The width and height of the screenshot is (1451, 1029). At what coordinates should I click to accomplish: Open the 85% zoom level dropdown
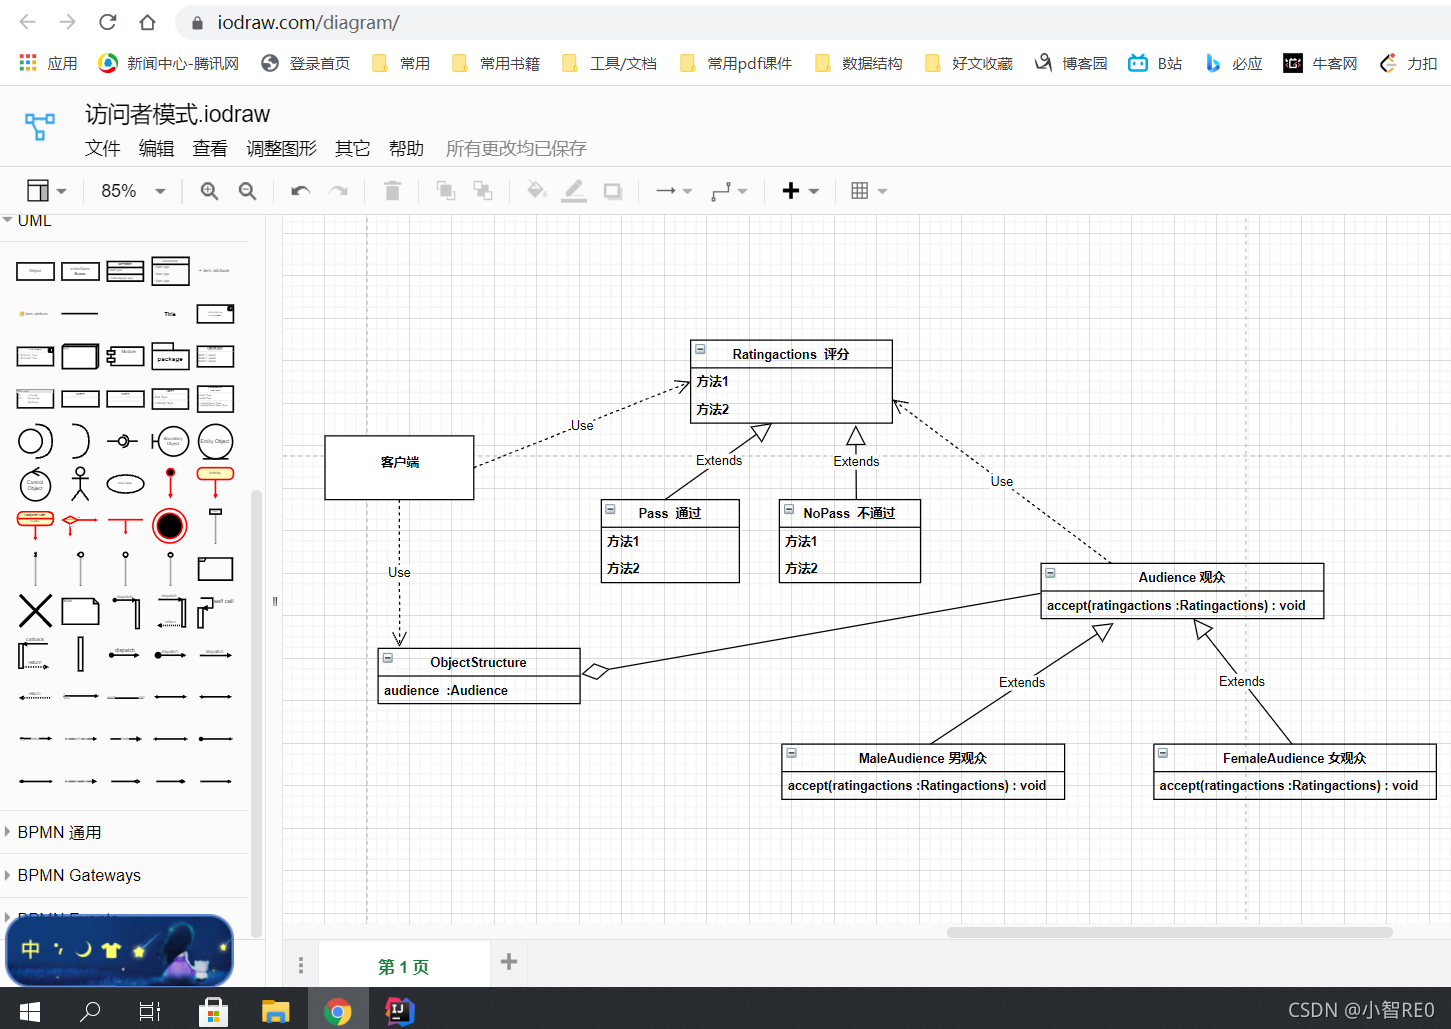point(133,191)
